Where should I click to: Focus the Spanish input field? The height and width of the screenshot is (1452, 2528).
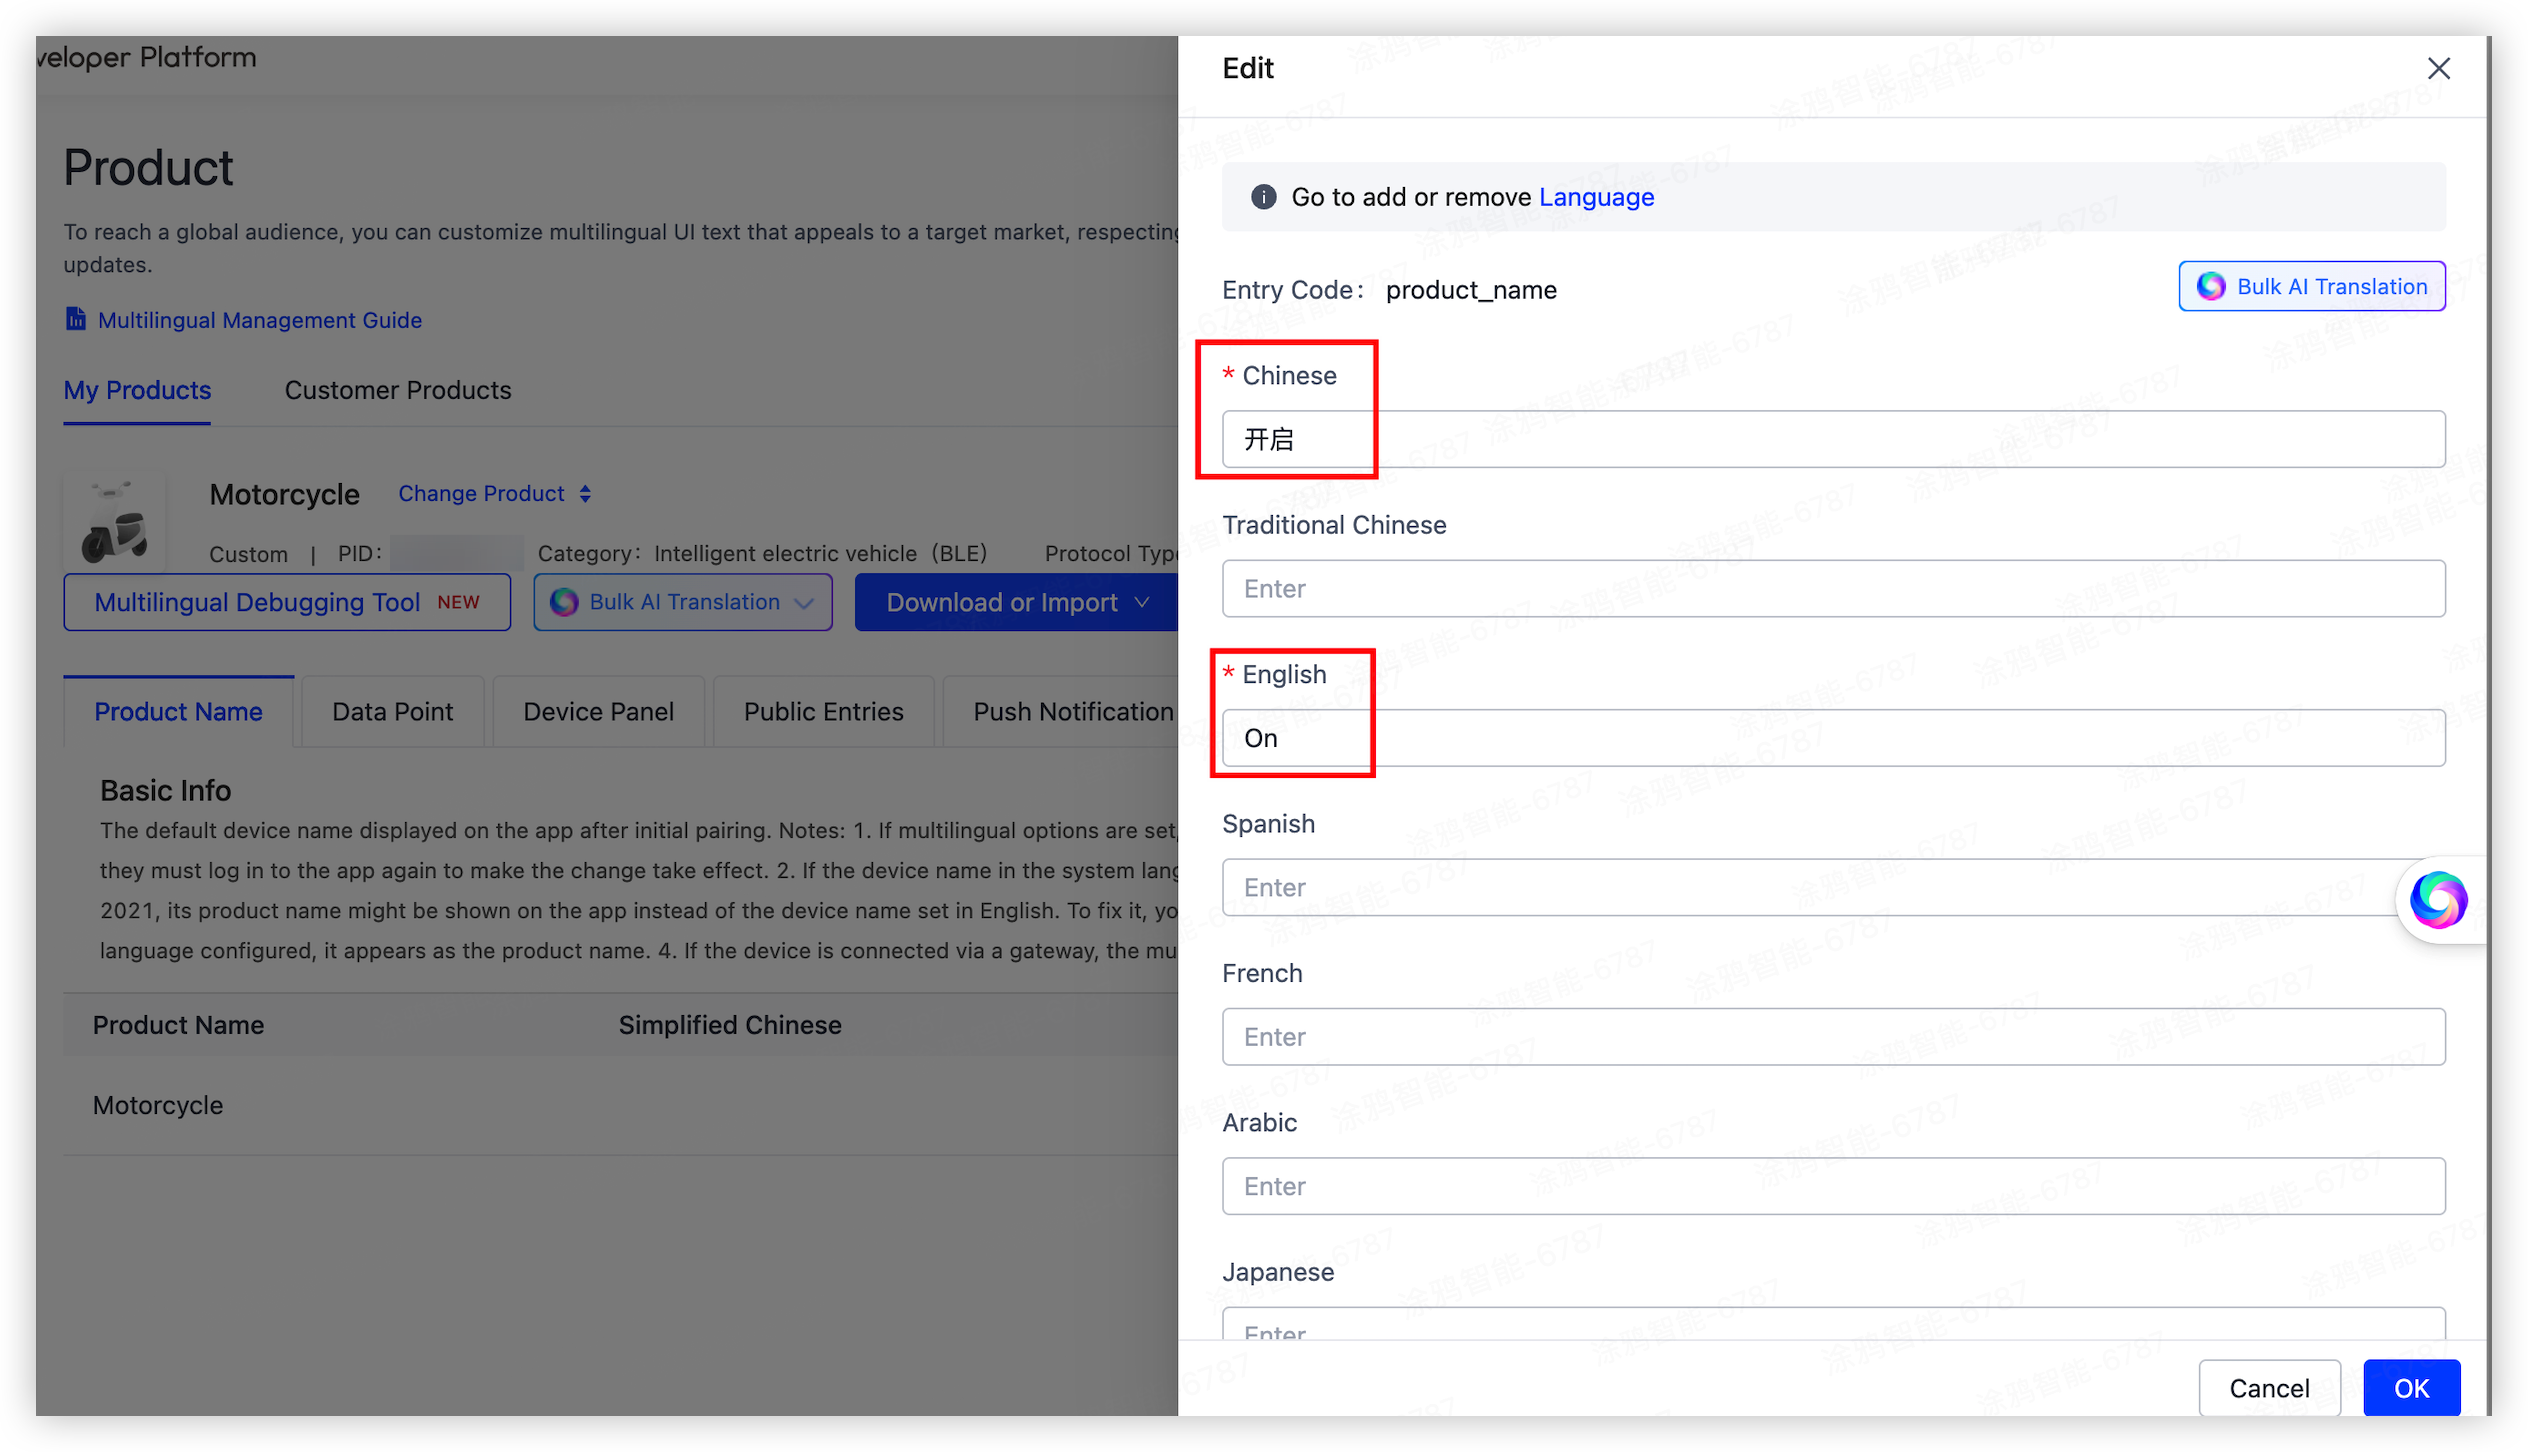1833,887
